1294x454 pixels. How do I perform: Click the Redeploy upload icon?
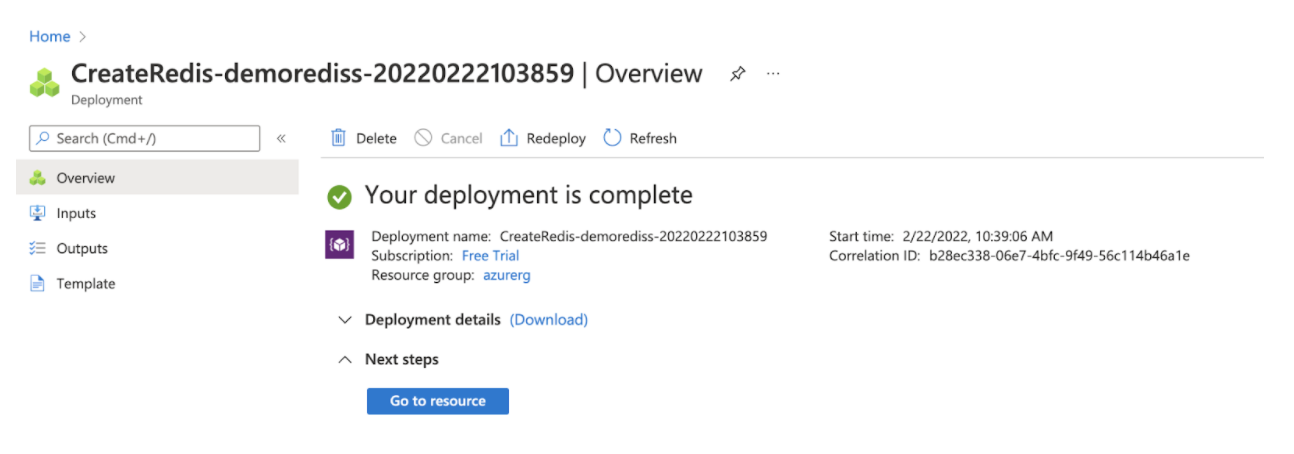click(x=509, y=138)
